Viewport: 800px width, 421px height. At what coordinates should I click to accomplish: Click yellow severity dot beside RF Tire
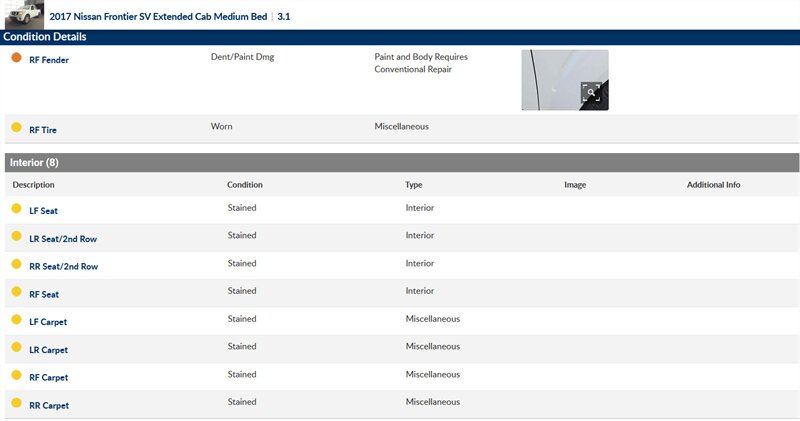[16, 128]
